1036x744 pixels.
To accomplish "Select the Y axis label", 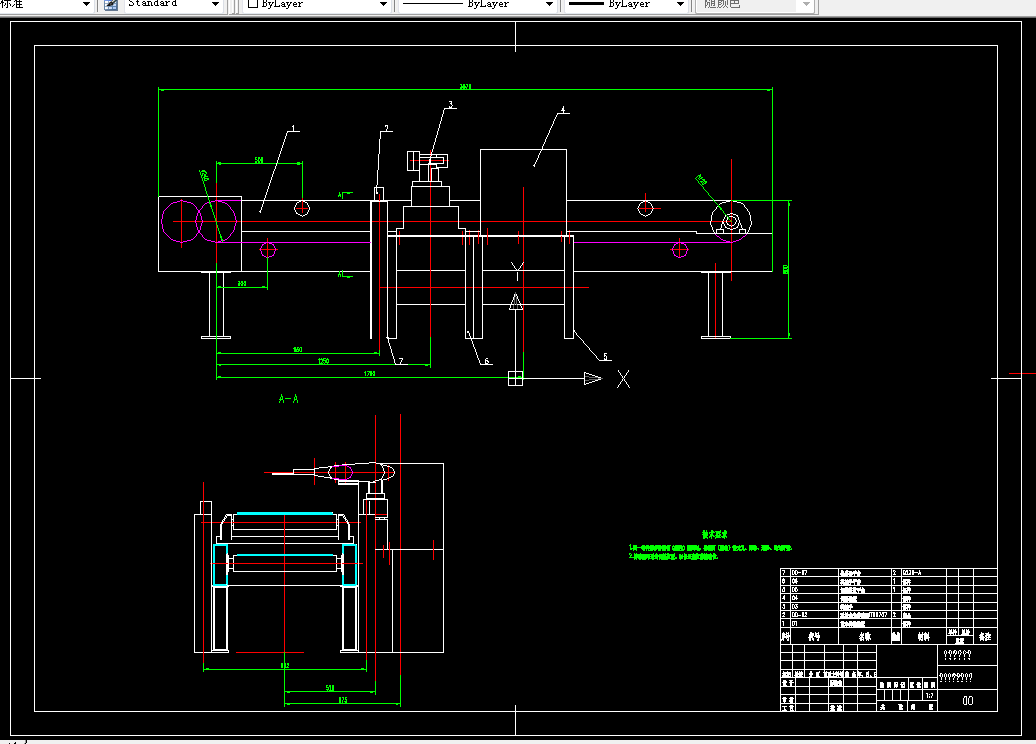I will 517,270.
